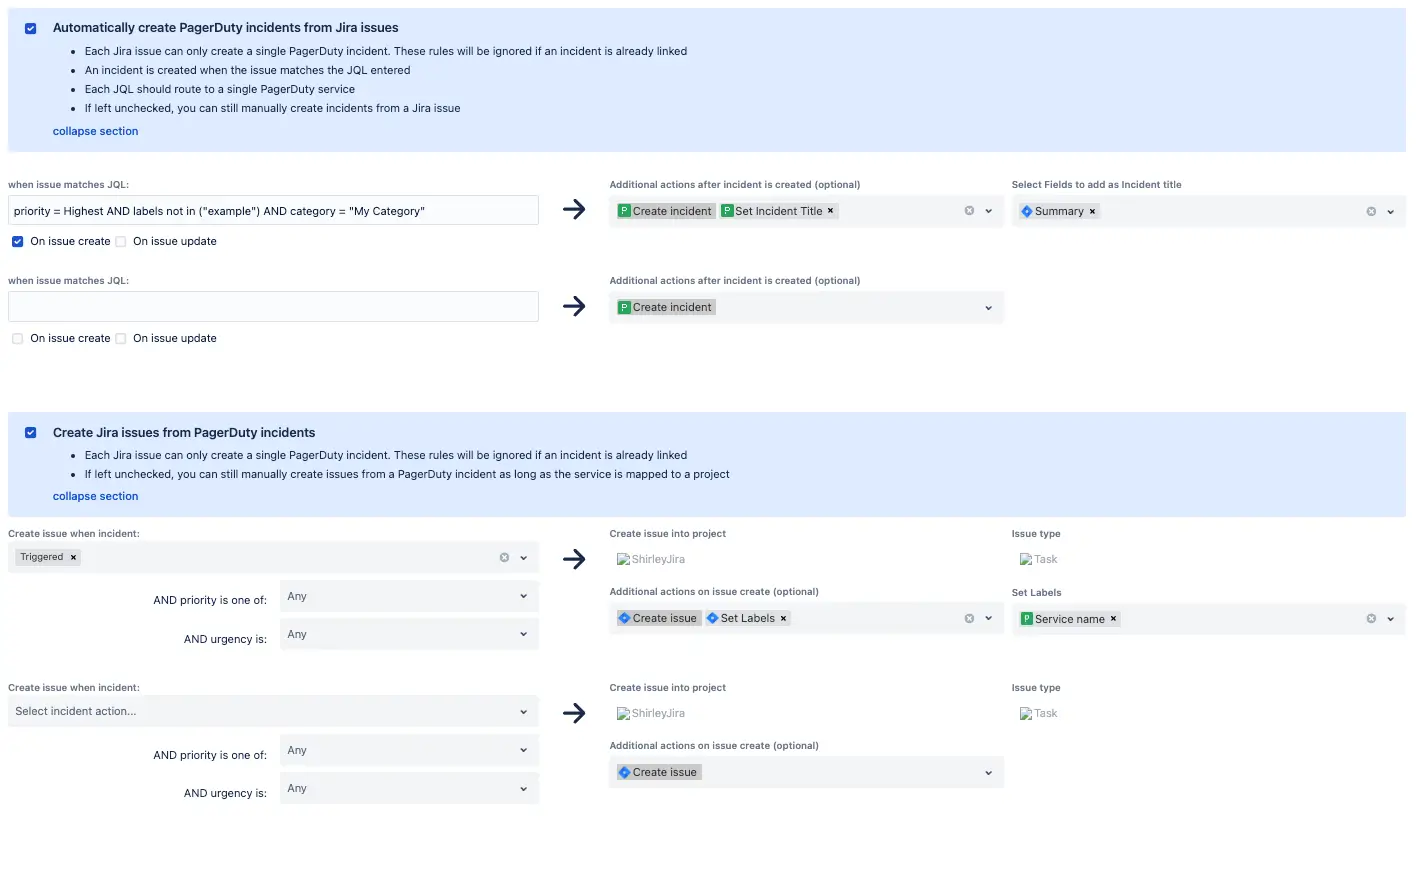Viewport: 1416px width, 875px height.
Task: Click second Task issue type icon
Action: click(x=1026, y=714)
